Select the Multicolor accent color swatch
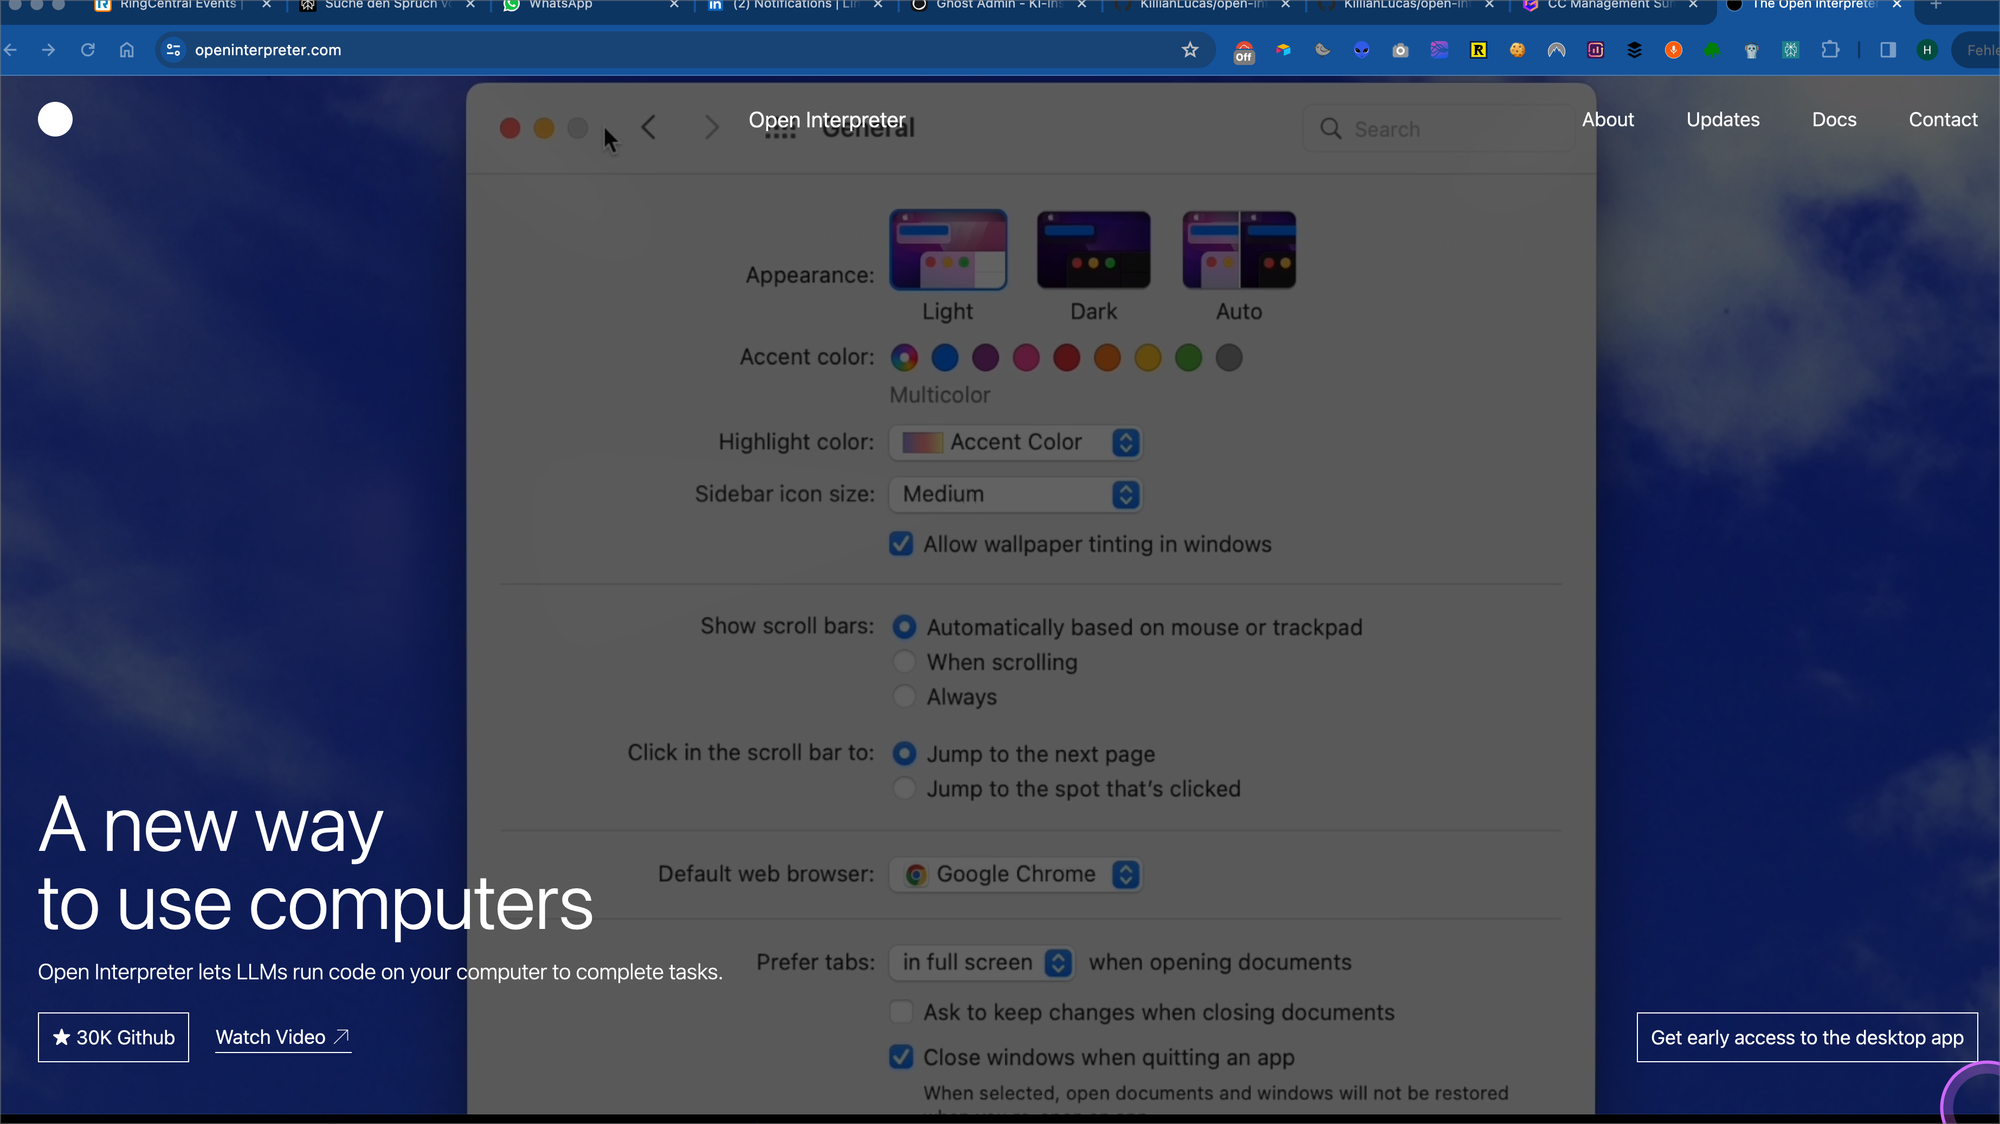Image resolution: width=2000 pixels, height=1124 pixels. click(904, 357)
